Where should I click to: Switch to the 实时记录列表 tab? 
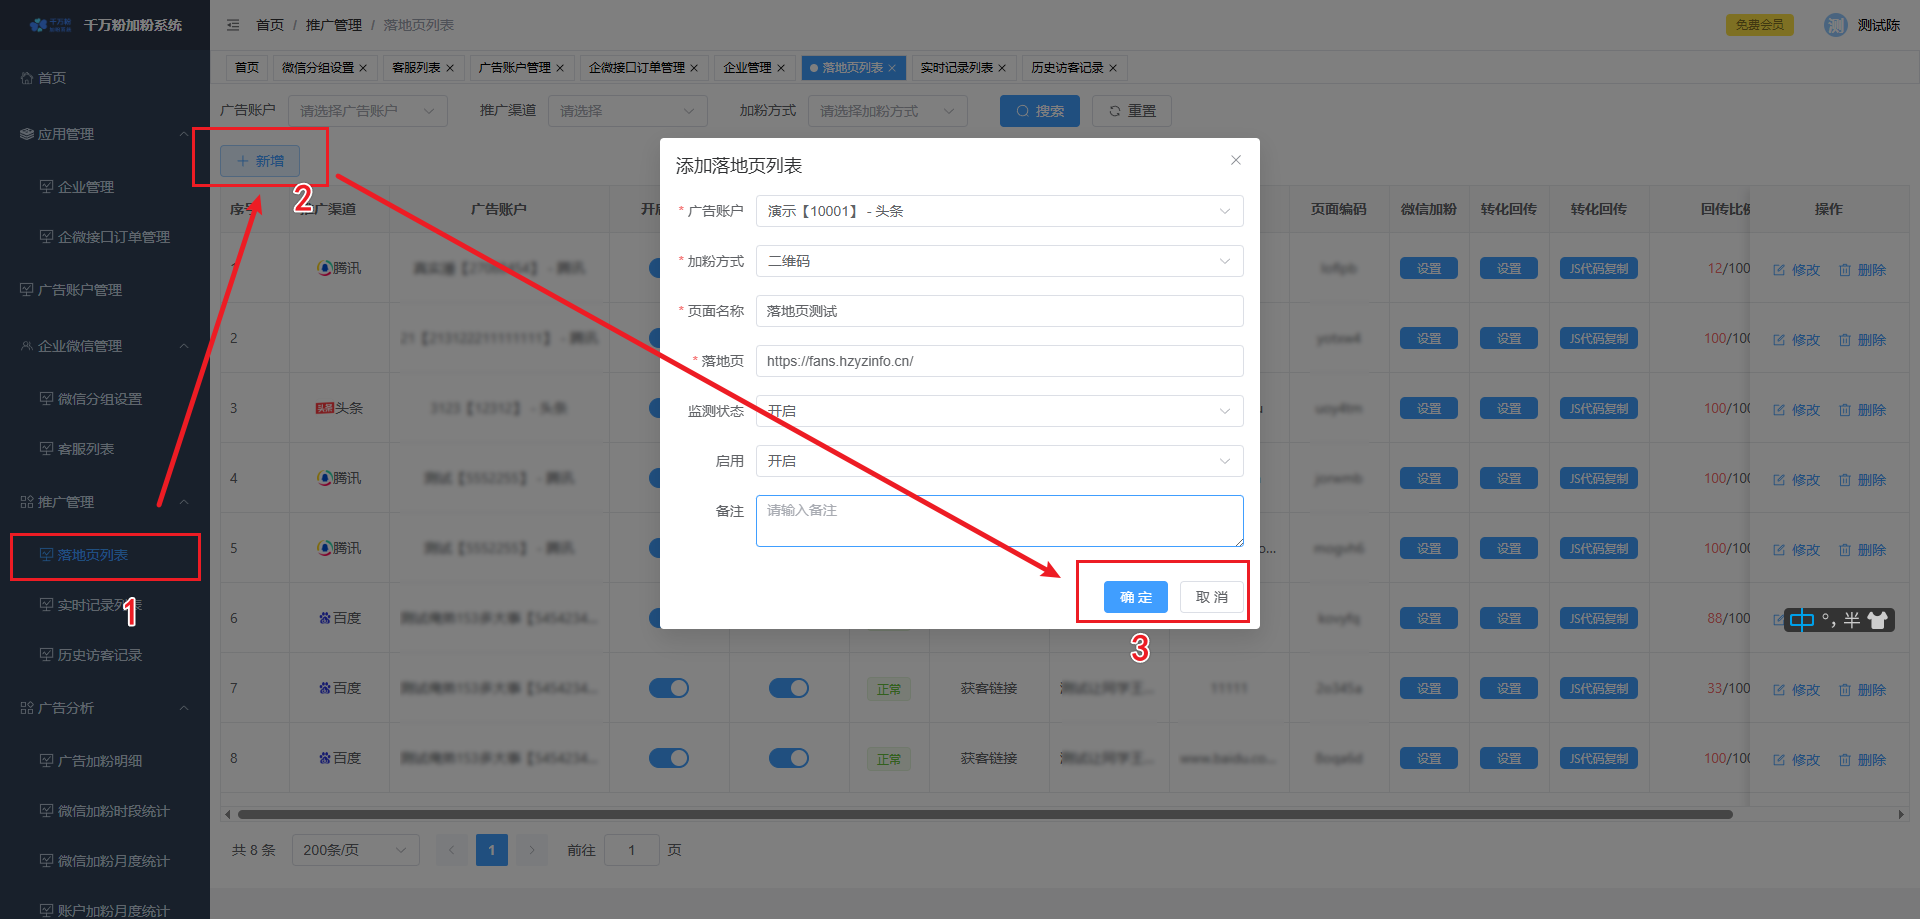click(956, 68)
